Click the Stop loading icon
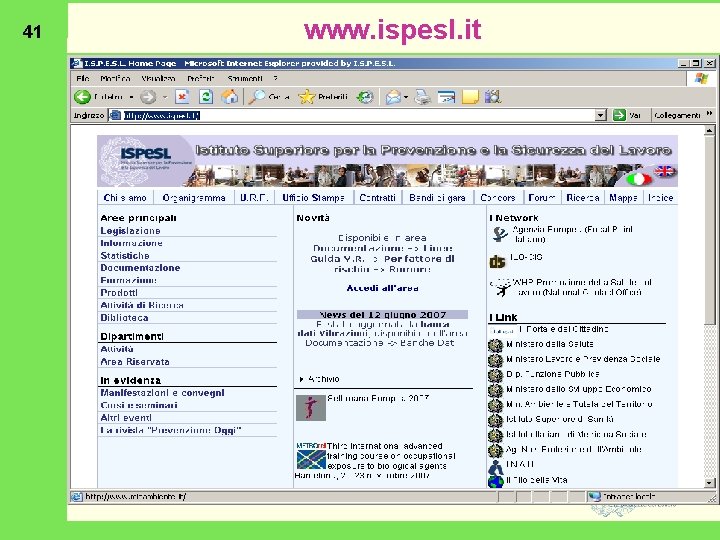 pyautogui.click(x=182, y=96)
